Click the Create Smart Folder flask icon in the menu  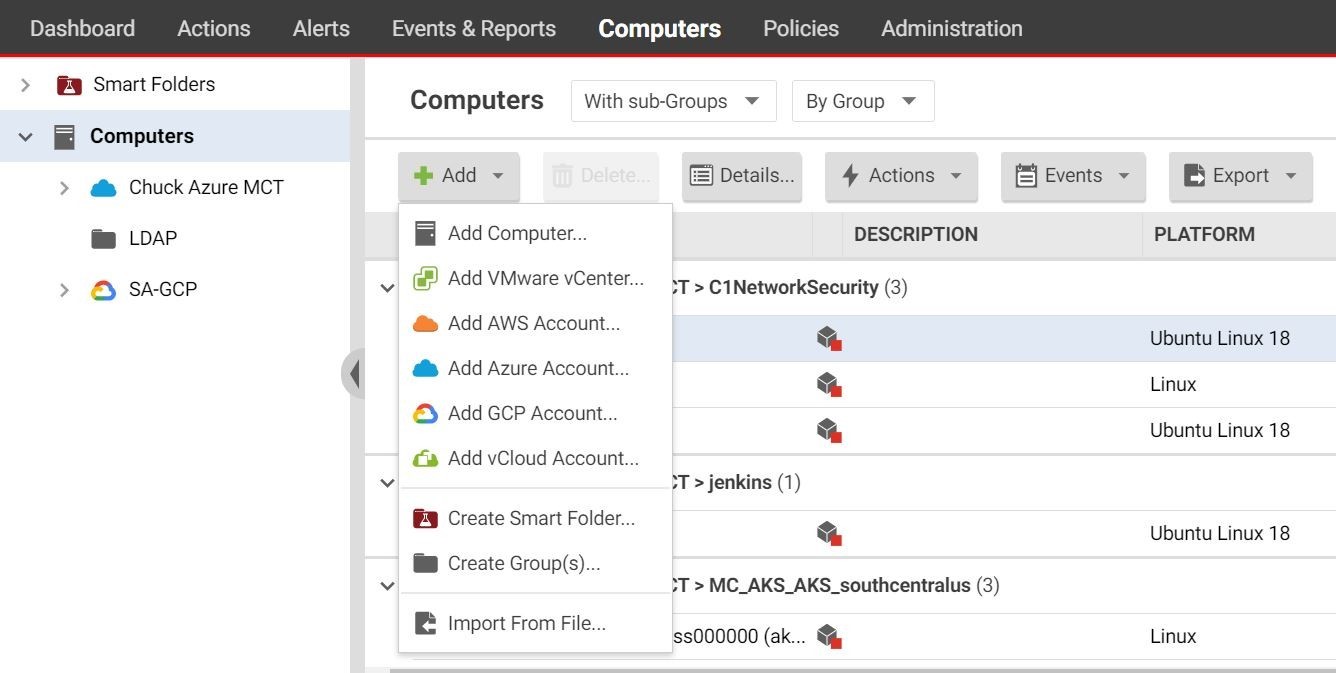pos(425,519)
